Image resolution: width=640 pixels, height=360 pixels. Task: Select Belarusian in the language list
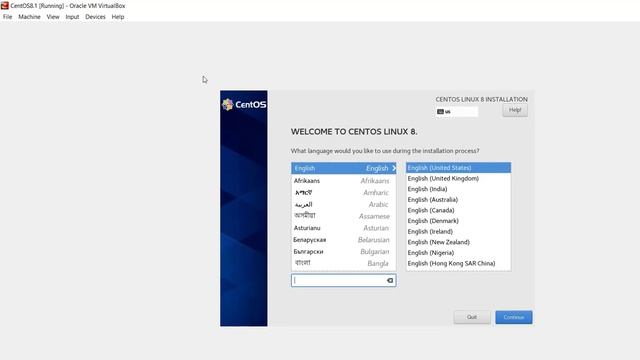click(344, 240)
